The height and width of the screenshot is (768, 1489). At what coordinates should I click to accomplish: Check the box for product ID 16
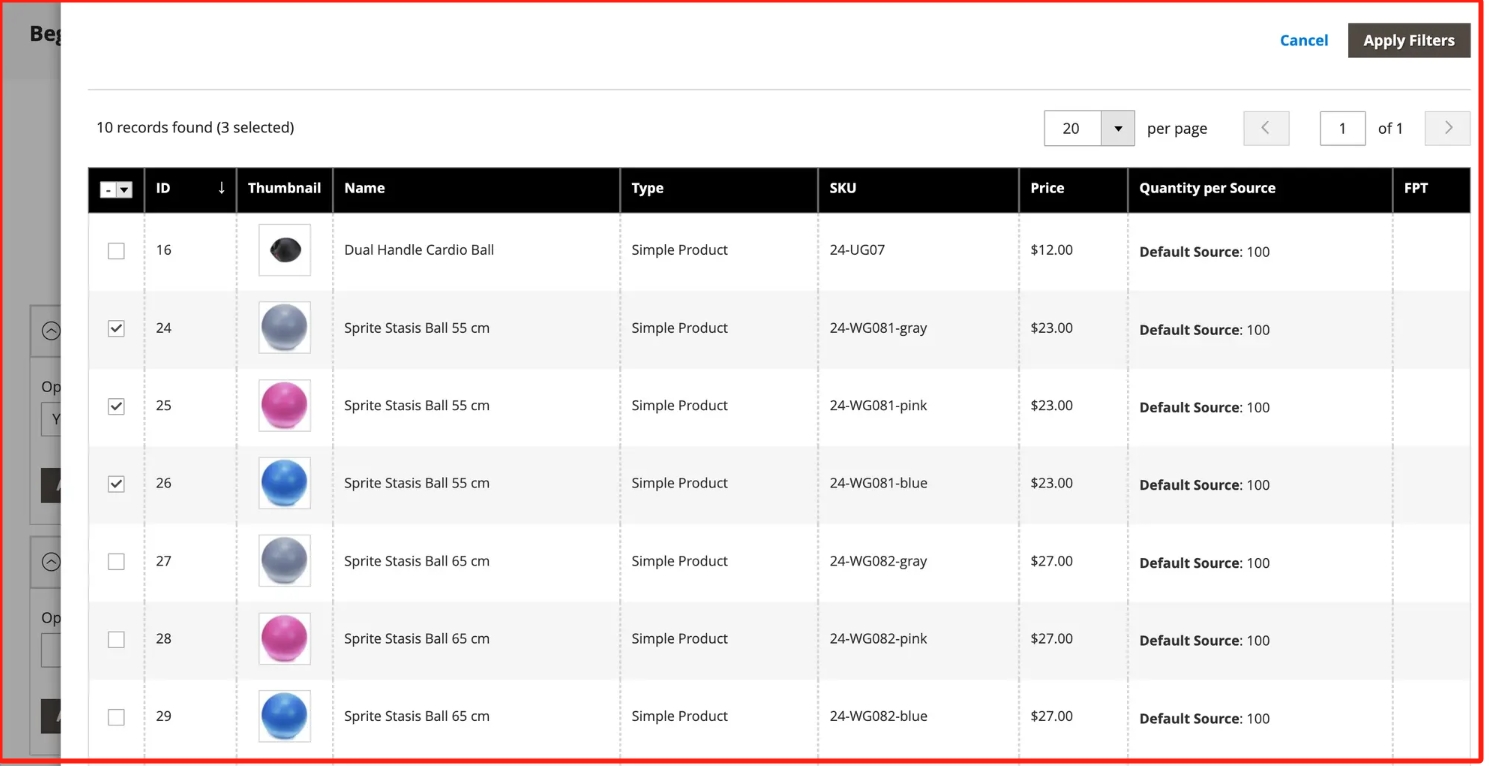click(116, 251)
